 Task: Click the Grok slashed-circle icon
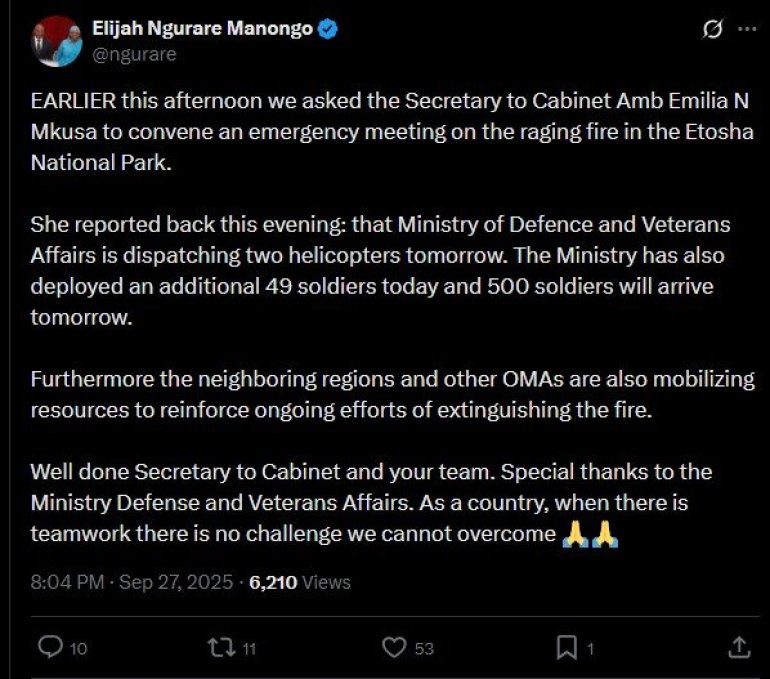[712, 31]
